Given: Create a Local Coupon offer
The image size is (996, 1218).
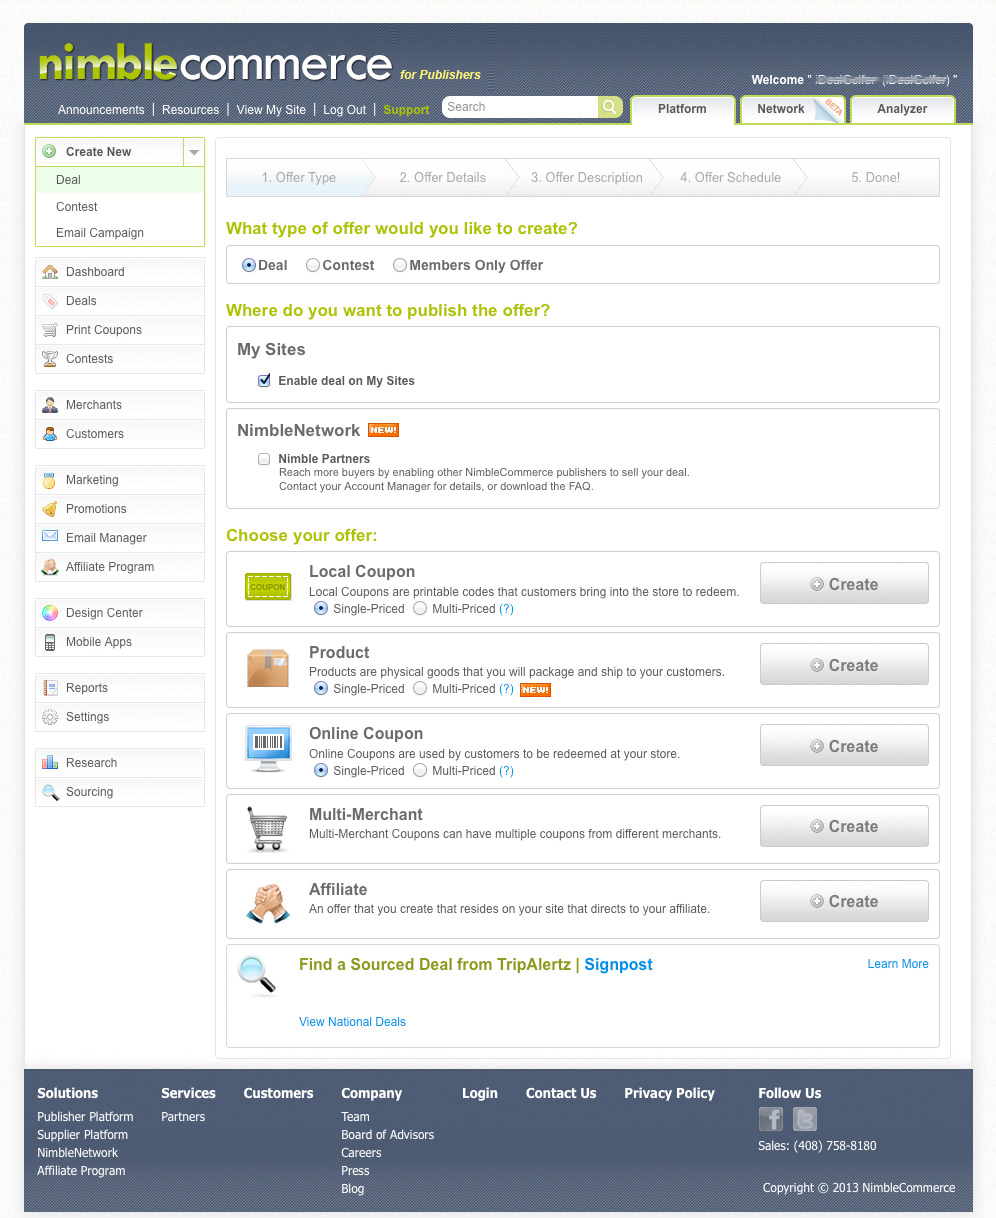Looking at the screenshot, I should coord(844,584).
